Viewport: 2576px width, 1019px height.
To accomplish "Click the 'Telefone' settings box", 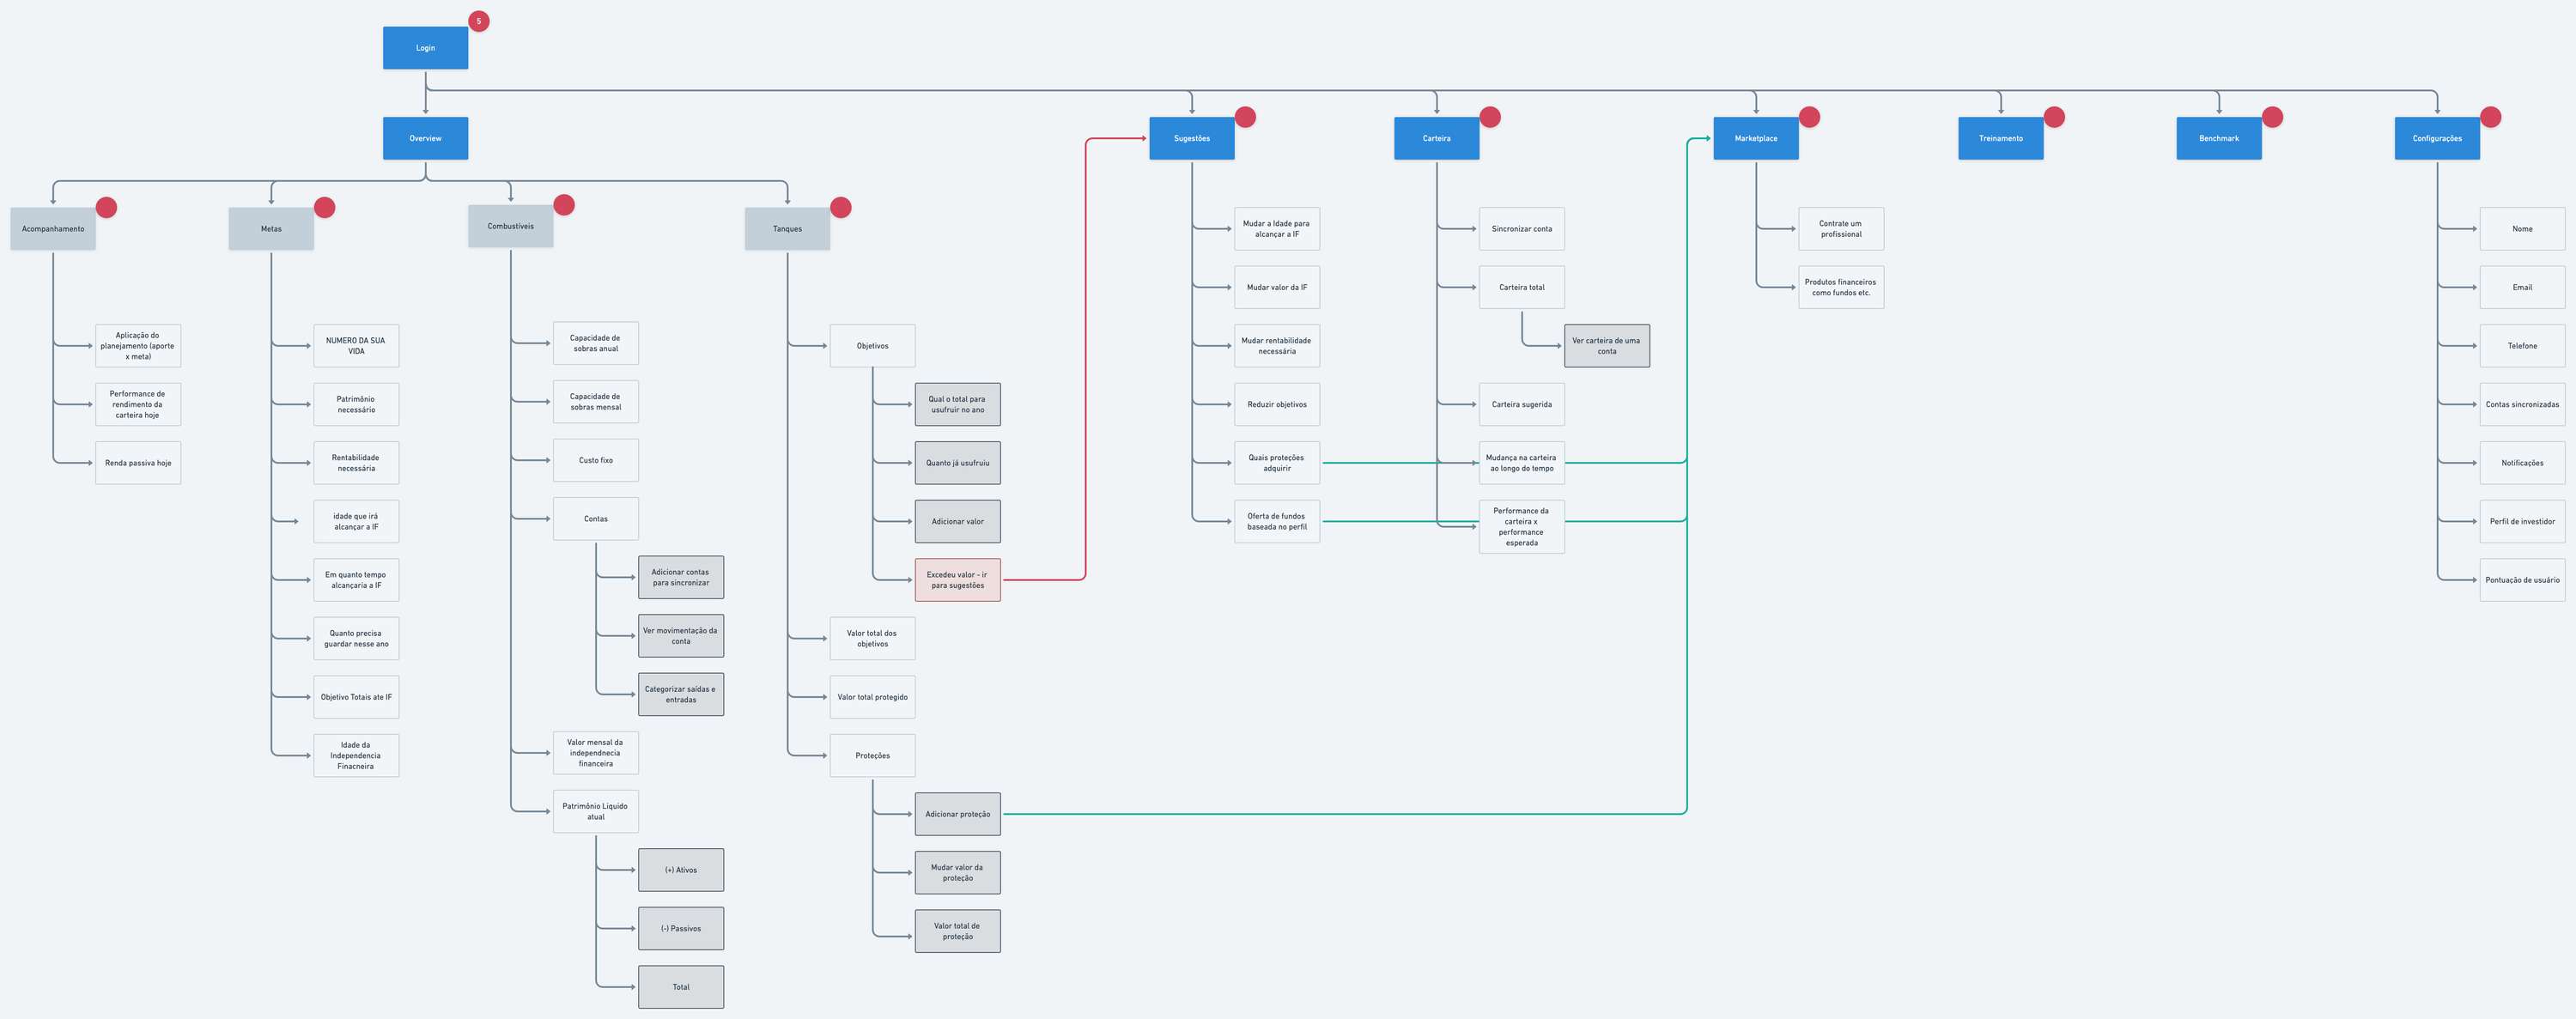I will point(2522,346).
